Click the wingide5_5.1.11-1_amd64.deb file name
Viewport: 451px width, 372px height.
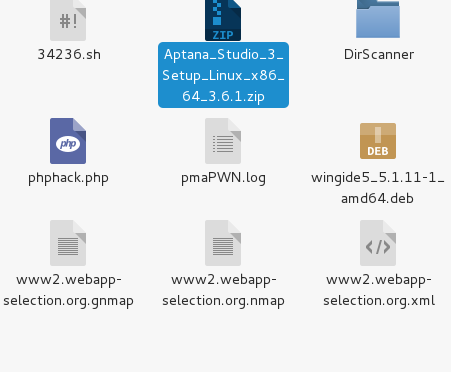click(378, 188)
